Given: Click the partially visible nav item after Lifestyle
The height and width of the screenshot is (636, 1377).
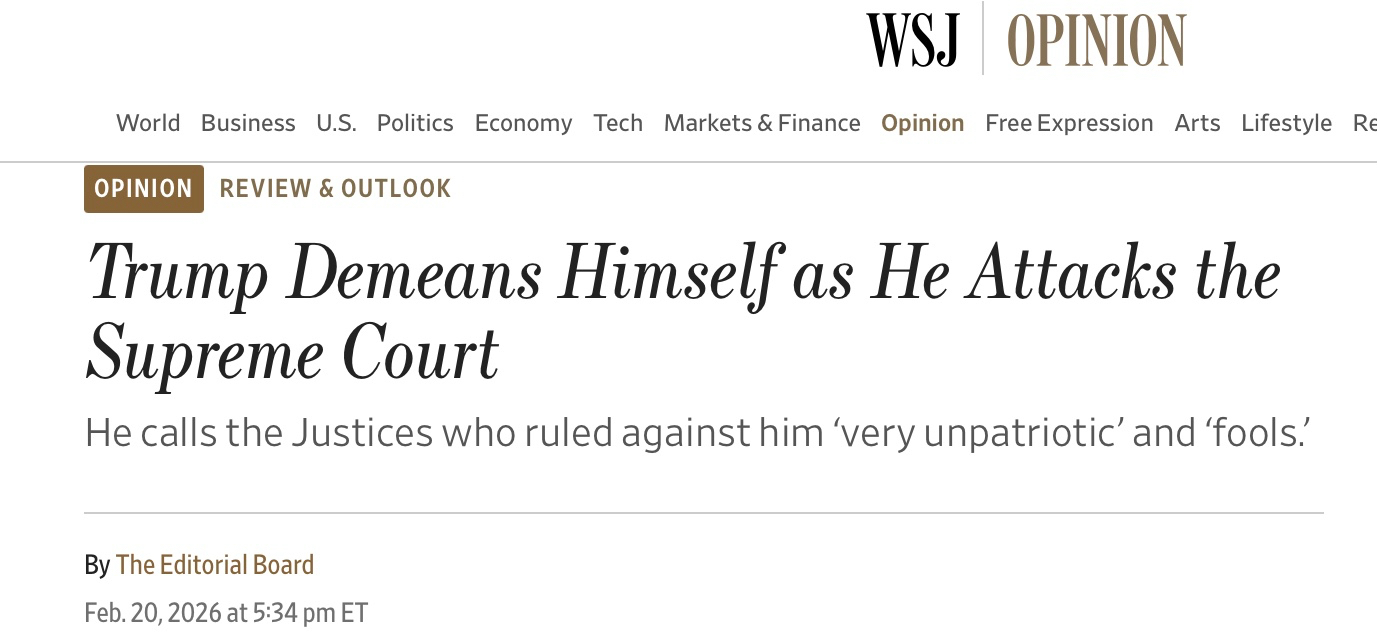Looking at the screenshot, I should pyautogui.click(x=1364, y=123).
